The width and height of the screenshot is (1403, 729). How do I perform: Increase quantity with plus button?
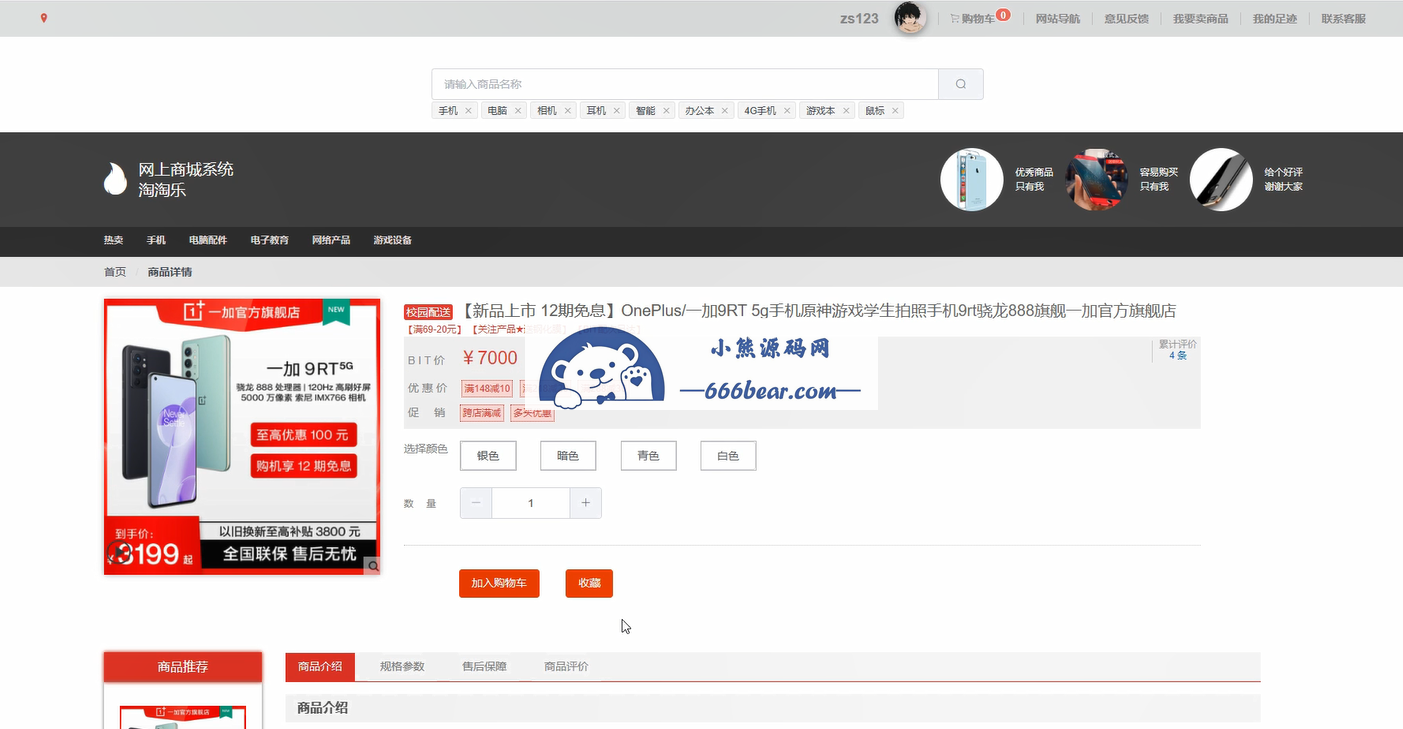click(586, 503)
